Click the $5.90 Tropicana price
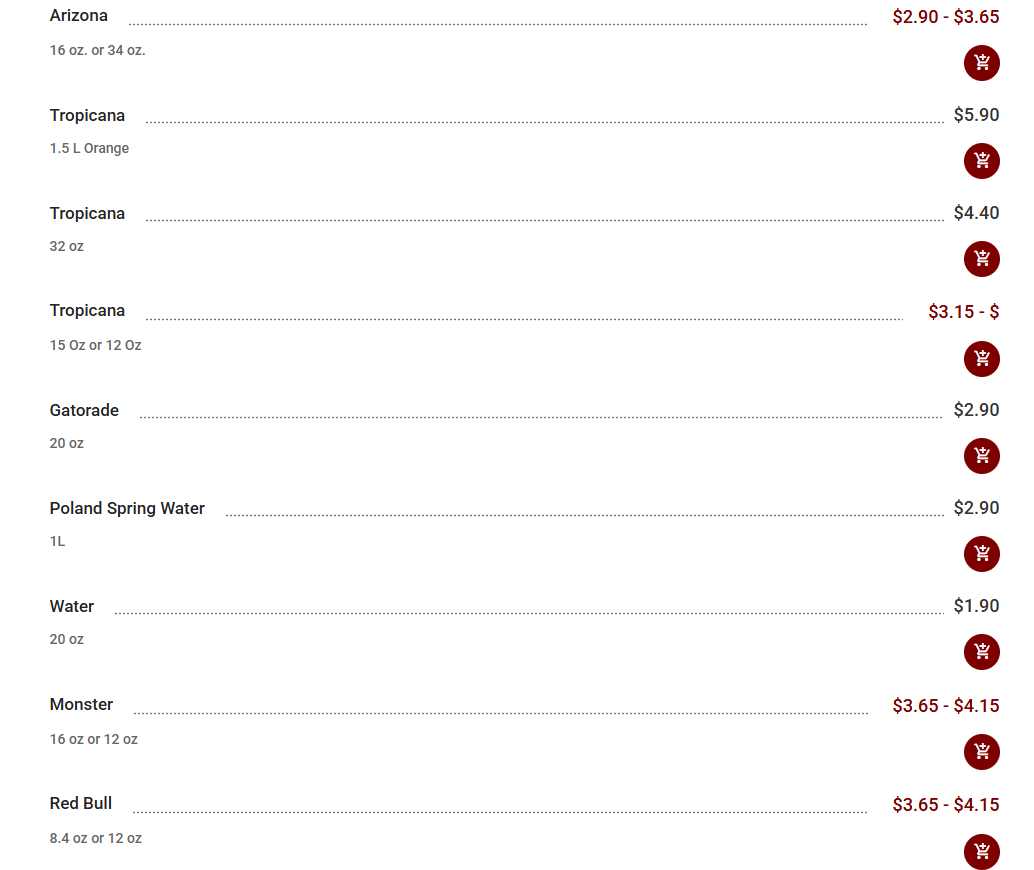The image size is (1034, 870). 976,115
